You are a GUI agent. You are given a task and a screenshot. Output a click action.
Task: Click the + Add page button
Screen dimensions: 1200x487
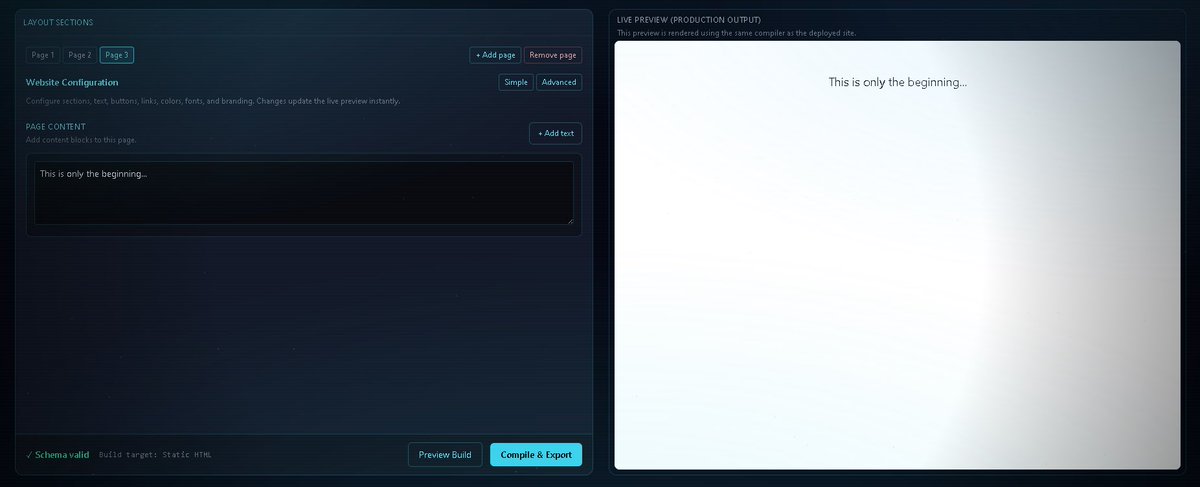click(x=495, y=55)
